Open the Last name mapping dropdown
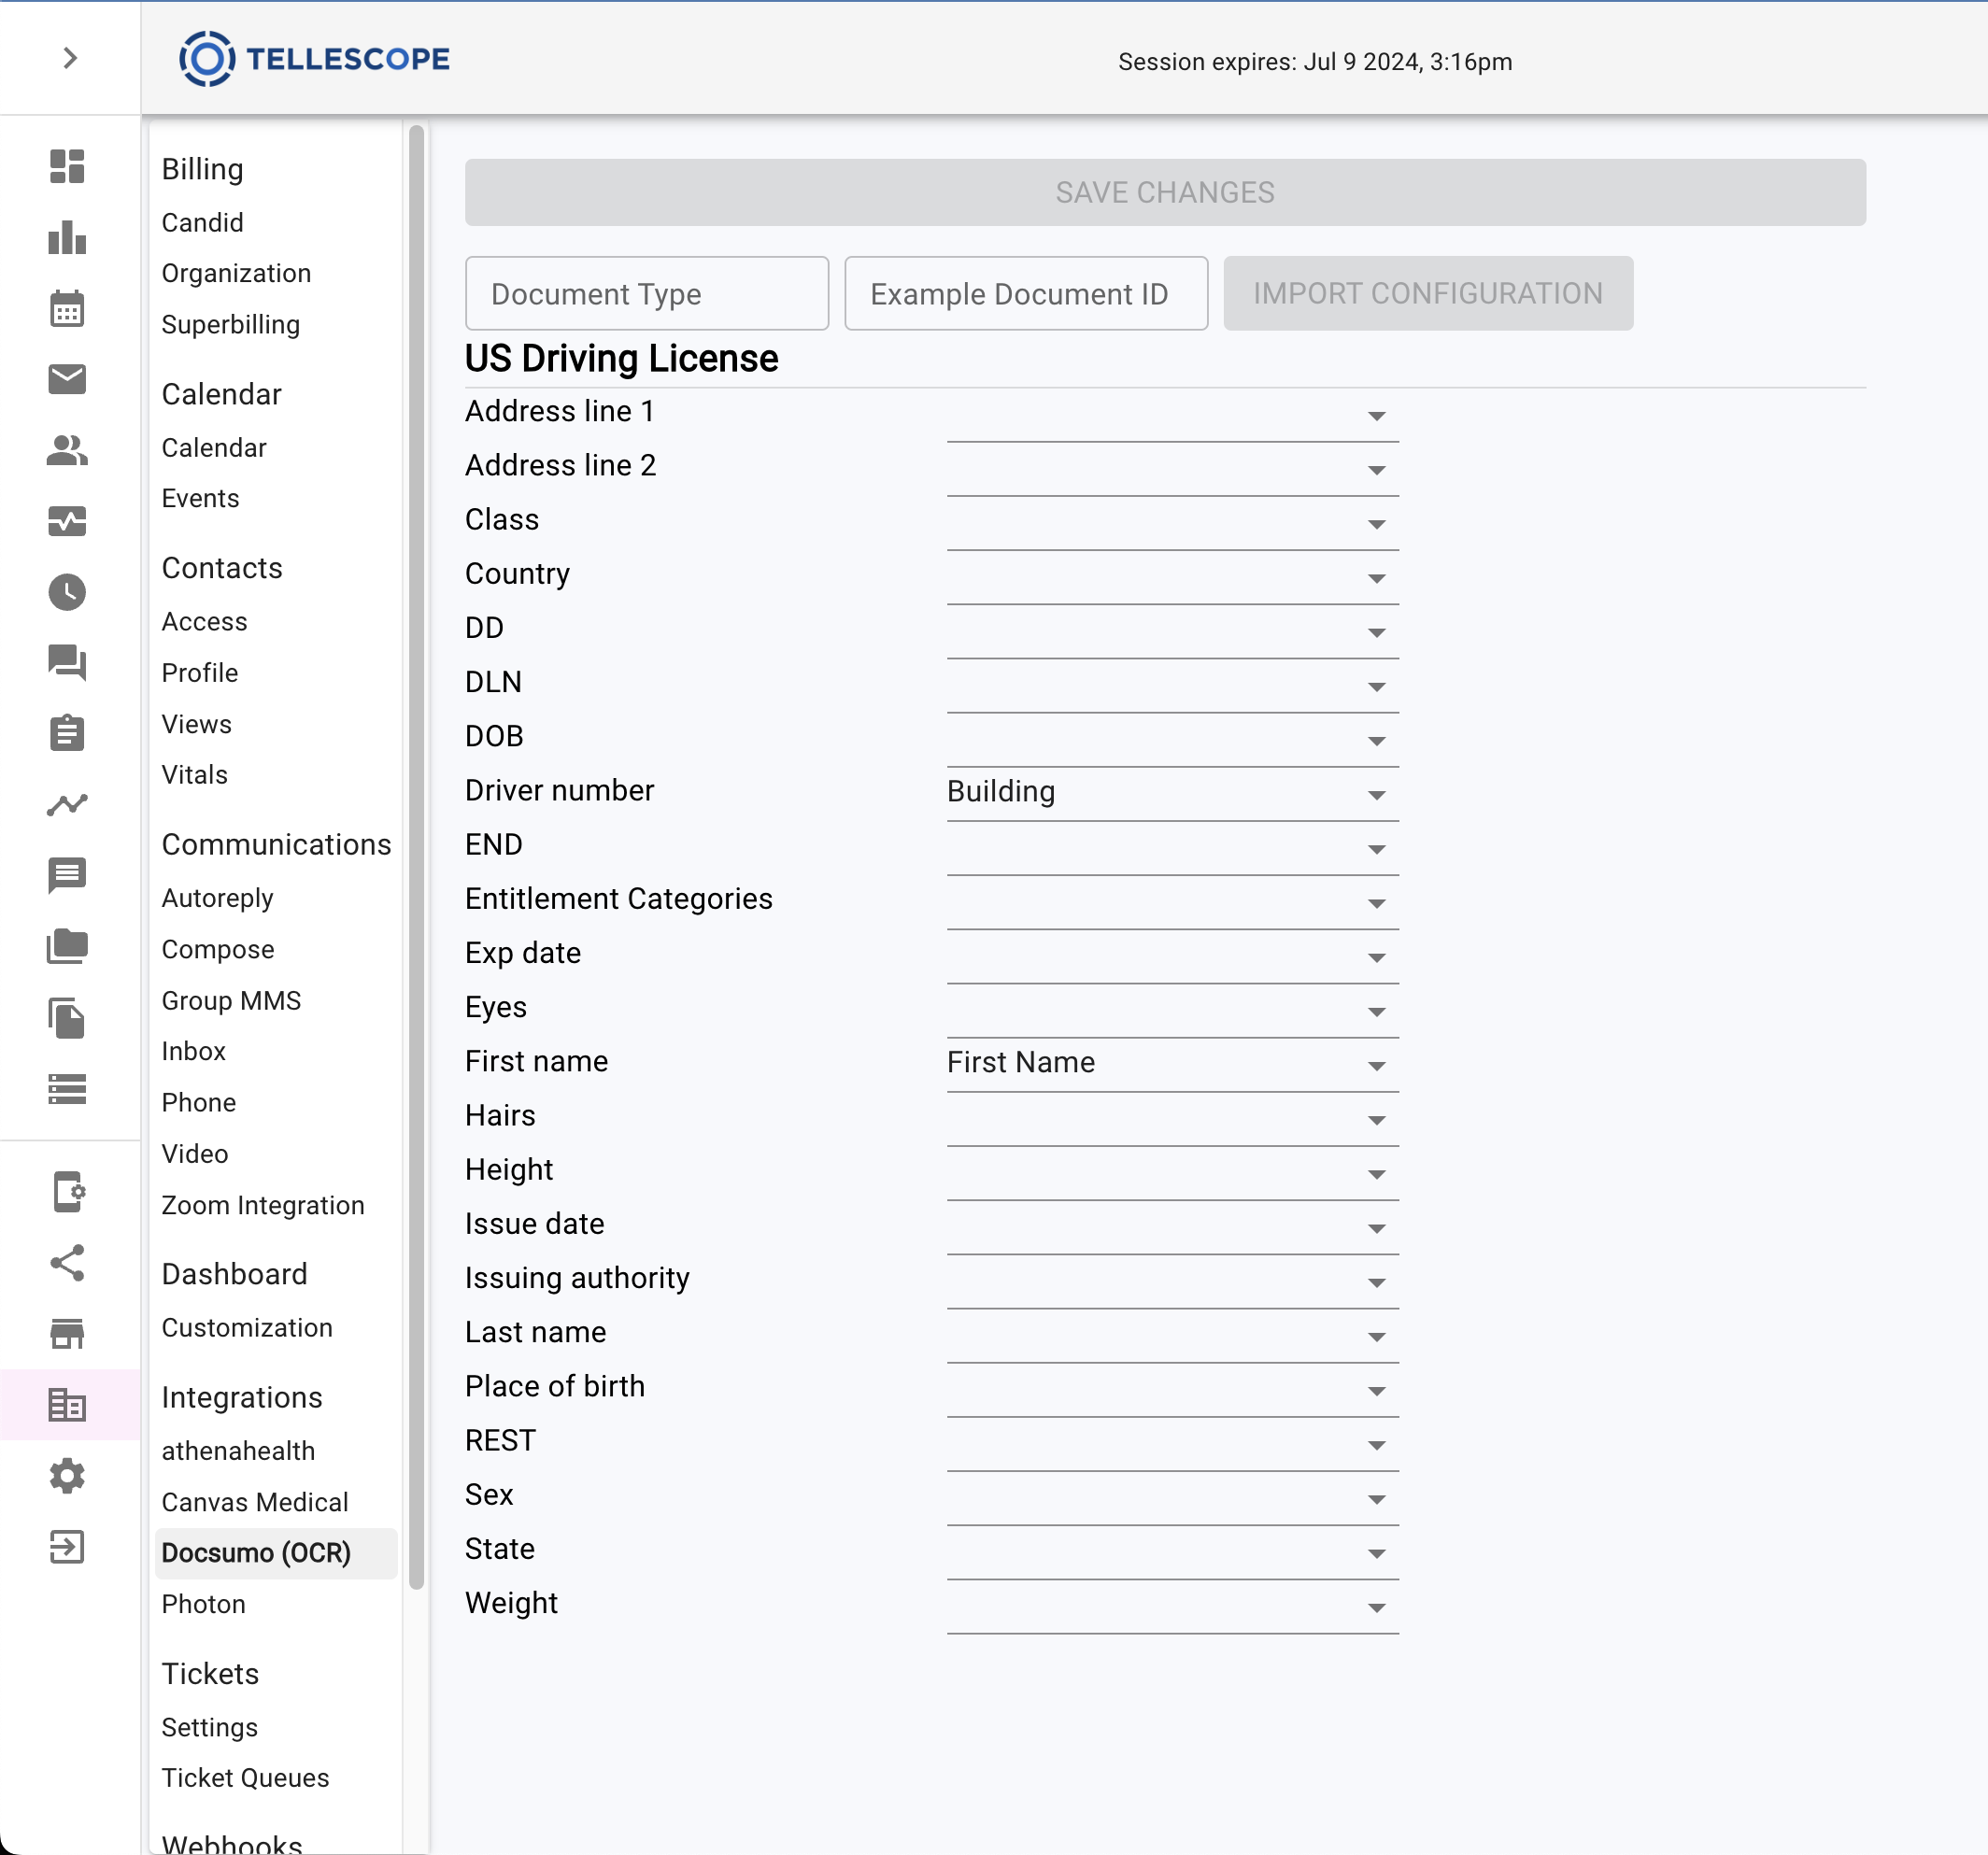 (x=1172, y=1335)
